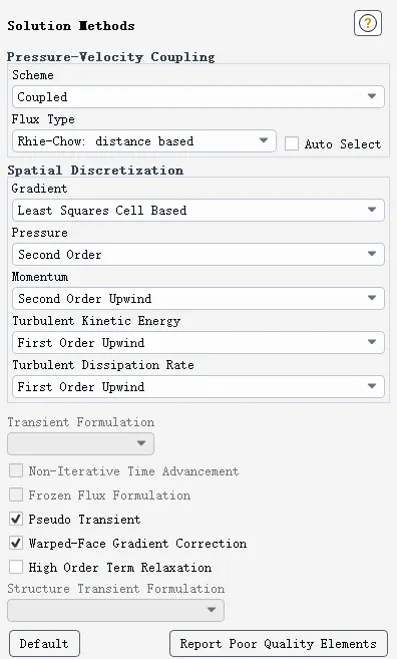Open the Solution Methods help icon
The image size is (397, 659).
368,23
